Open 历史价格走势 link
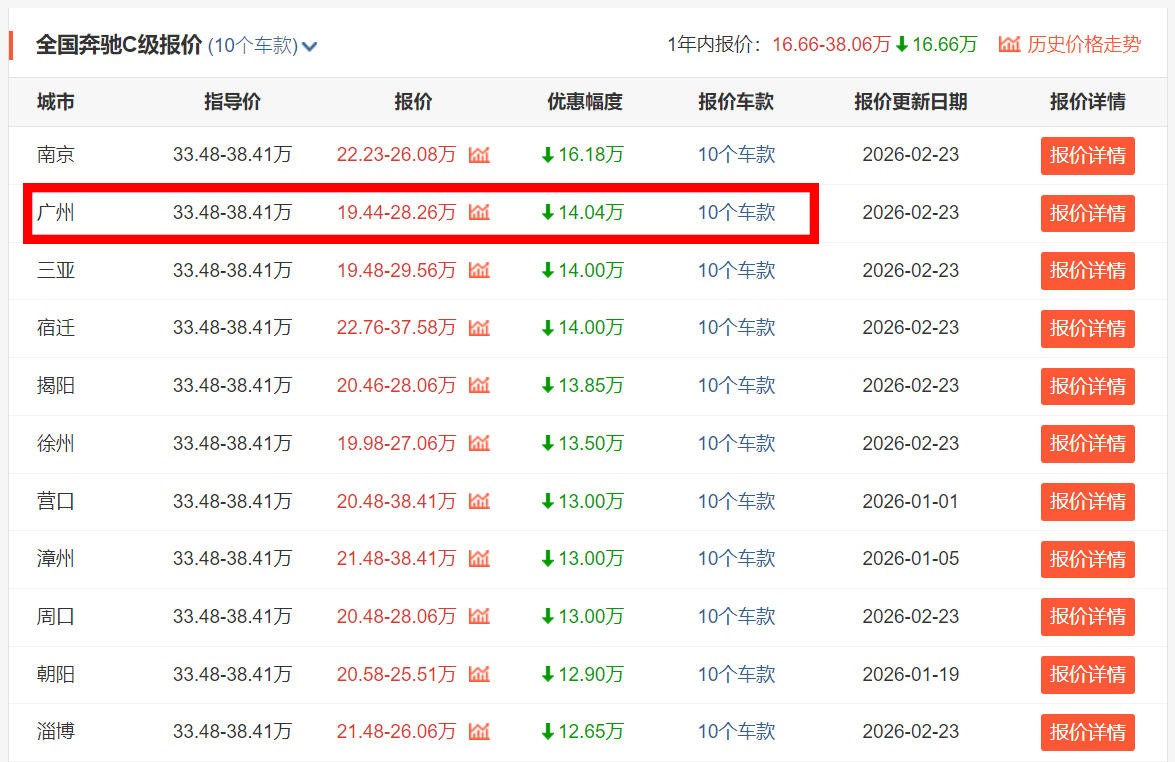 click(x=1084, y=44)
